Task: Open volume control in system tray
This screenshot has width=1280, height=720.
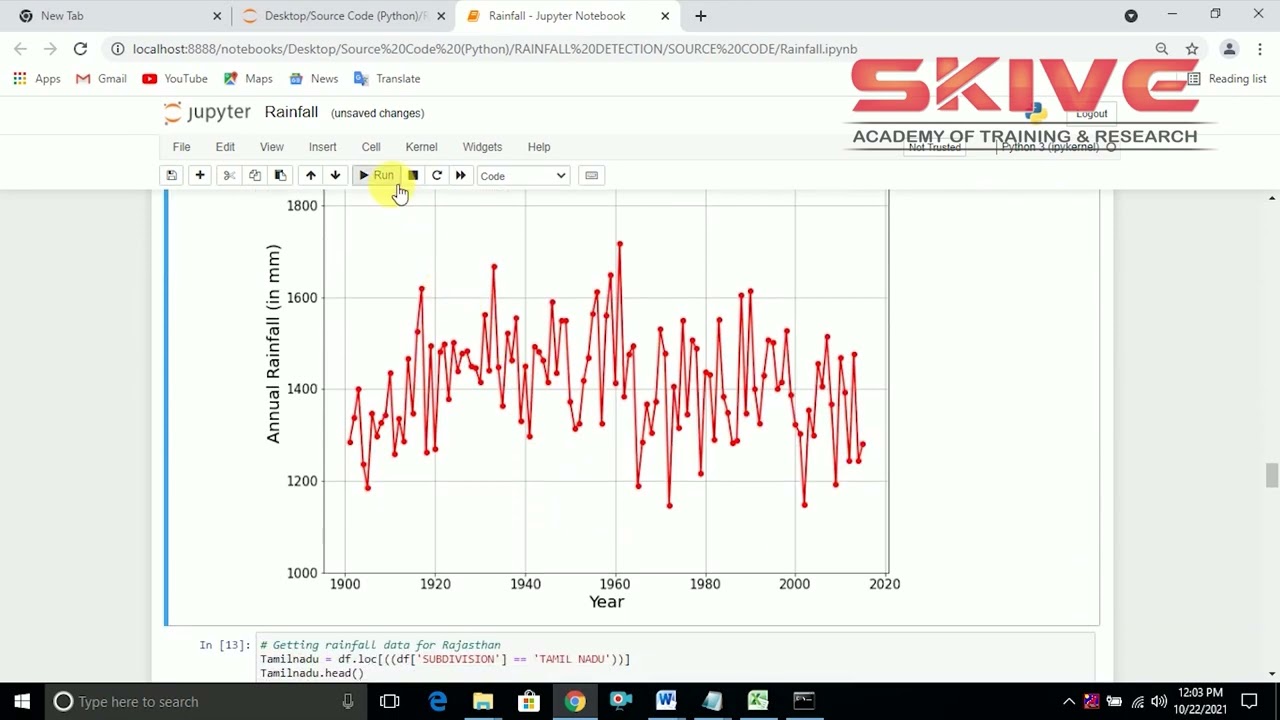Action: [x=1159, y=702]
